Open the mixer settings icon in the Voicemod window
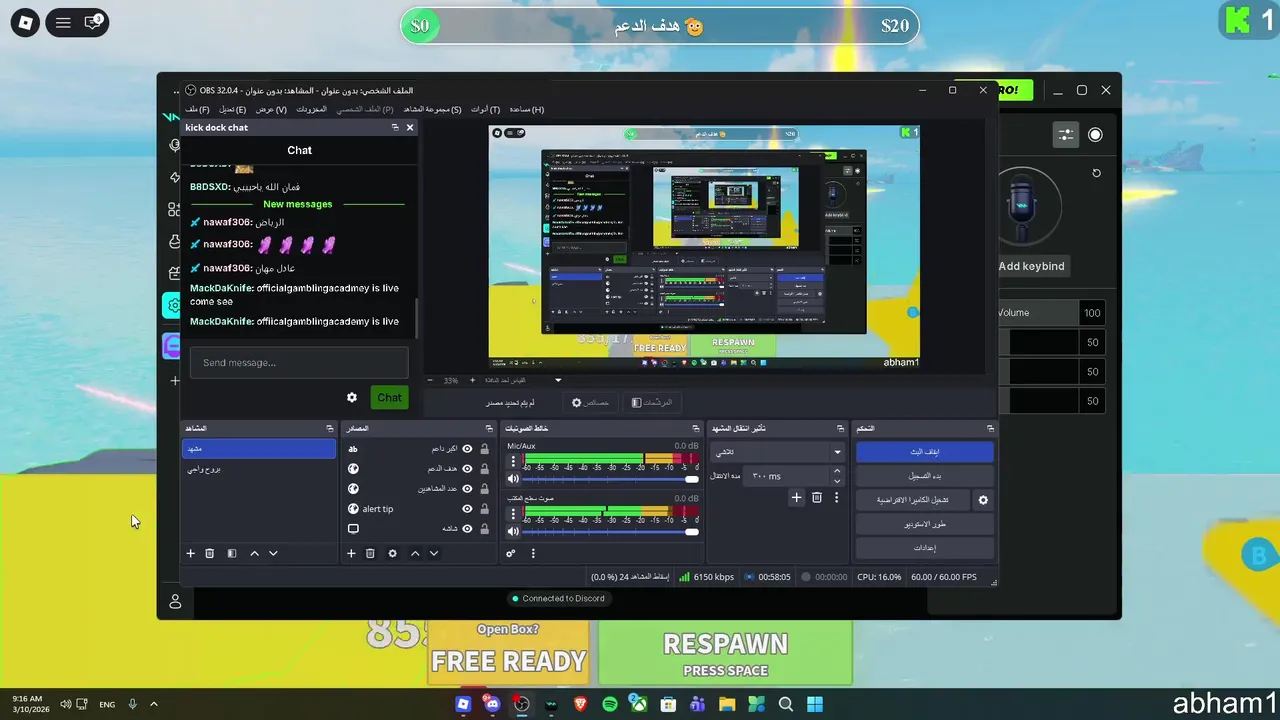 1066,135
